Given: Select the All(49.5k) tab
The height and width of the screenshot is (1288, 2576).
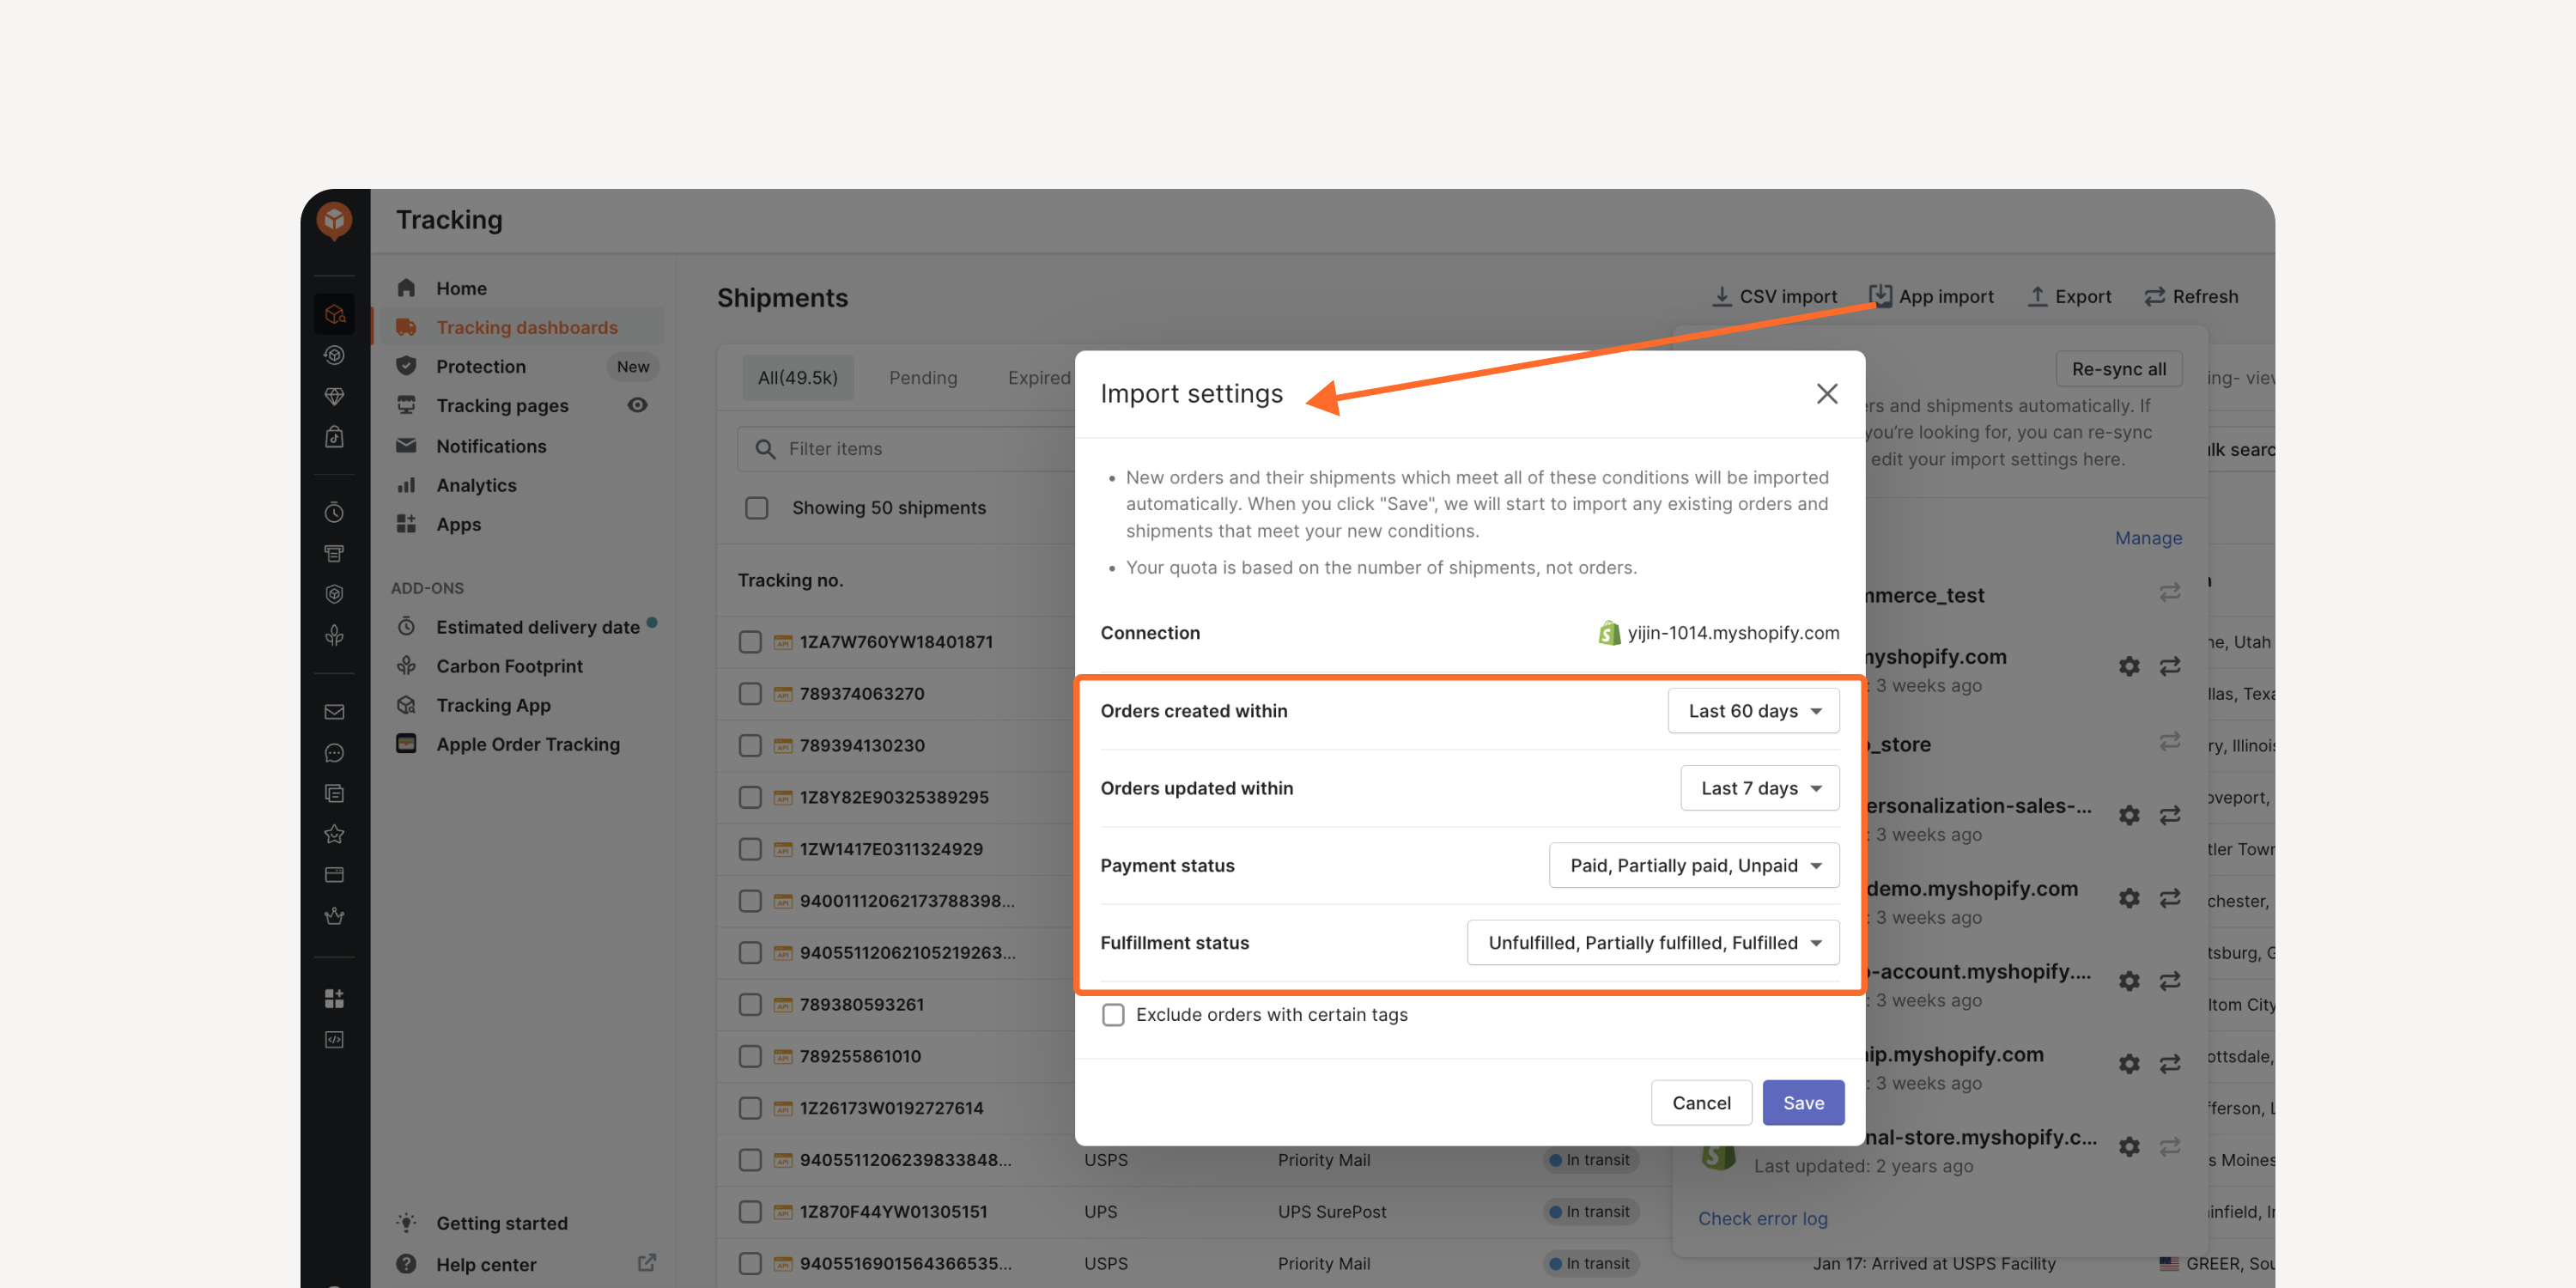Looking at the screenshot, I should [x=797, y=378].
